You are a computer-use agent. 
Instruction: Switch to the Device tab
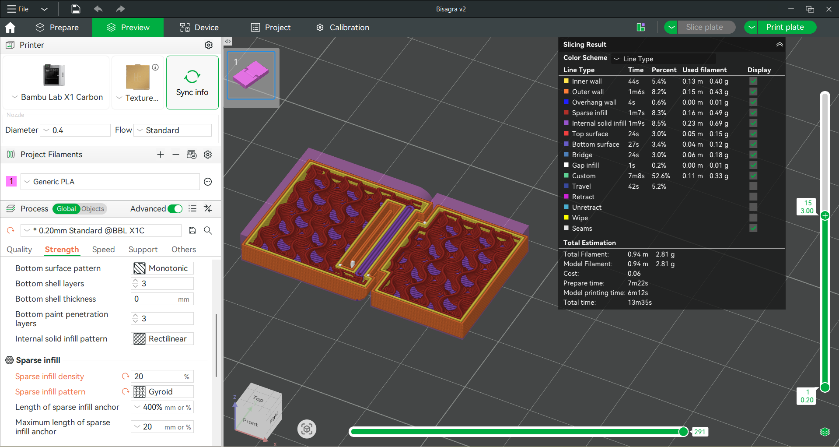click(199, 27)
